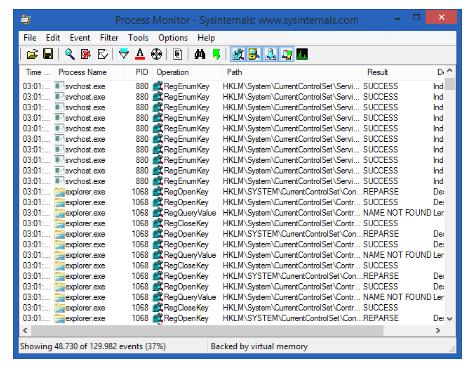Toggle the Autoscroll toolbar icon
The width and height of the screenshot is (466, 365).
tap(86, 54)
